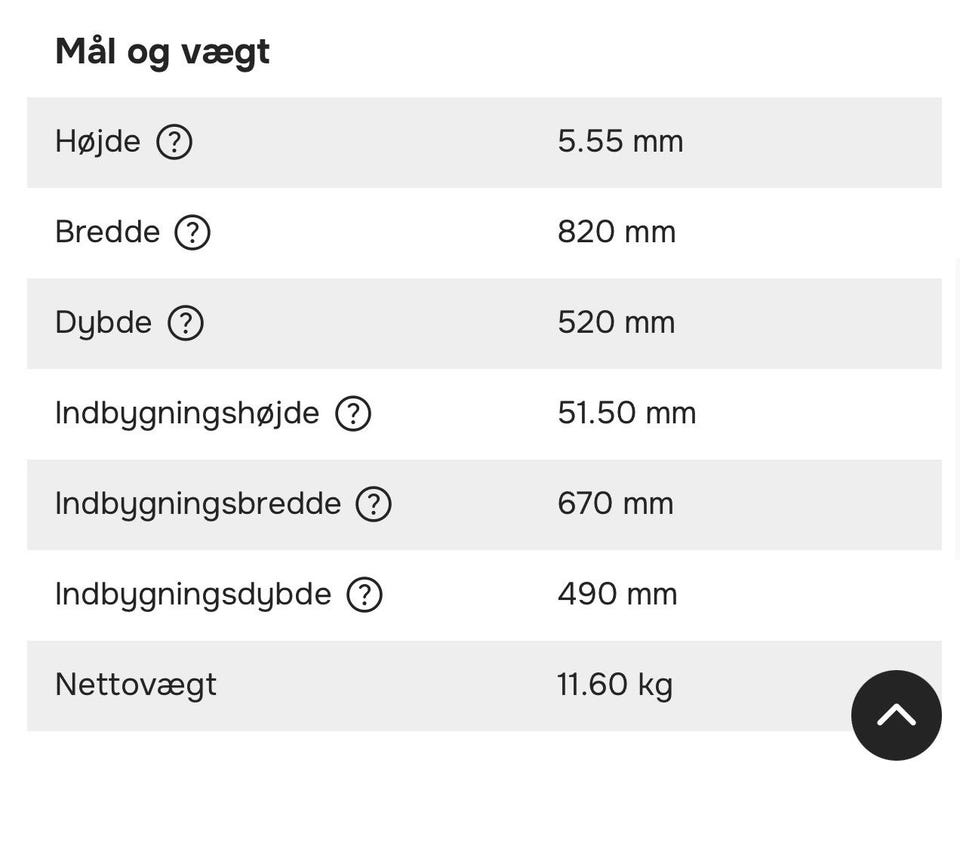Click the question mark beside Dybde
960x852 pixels.
click(185, 323)
